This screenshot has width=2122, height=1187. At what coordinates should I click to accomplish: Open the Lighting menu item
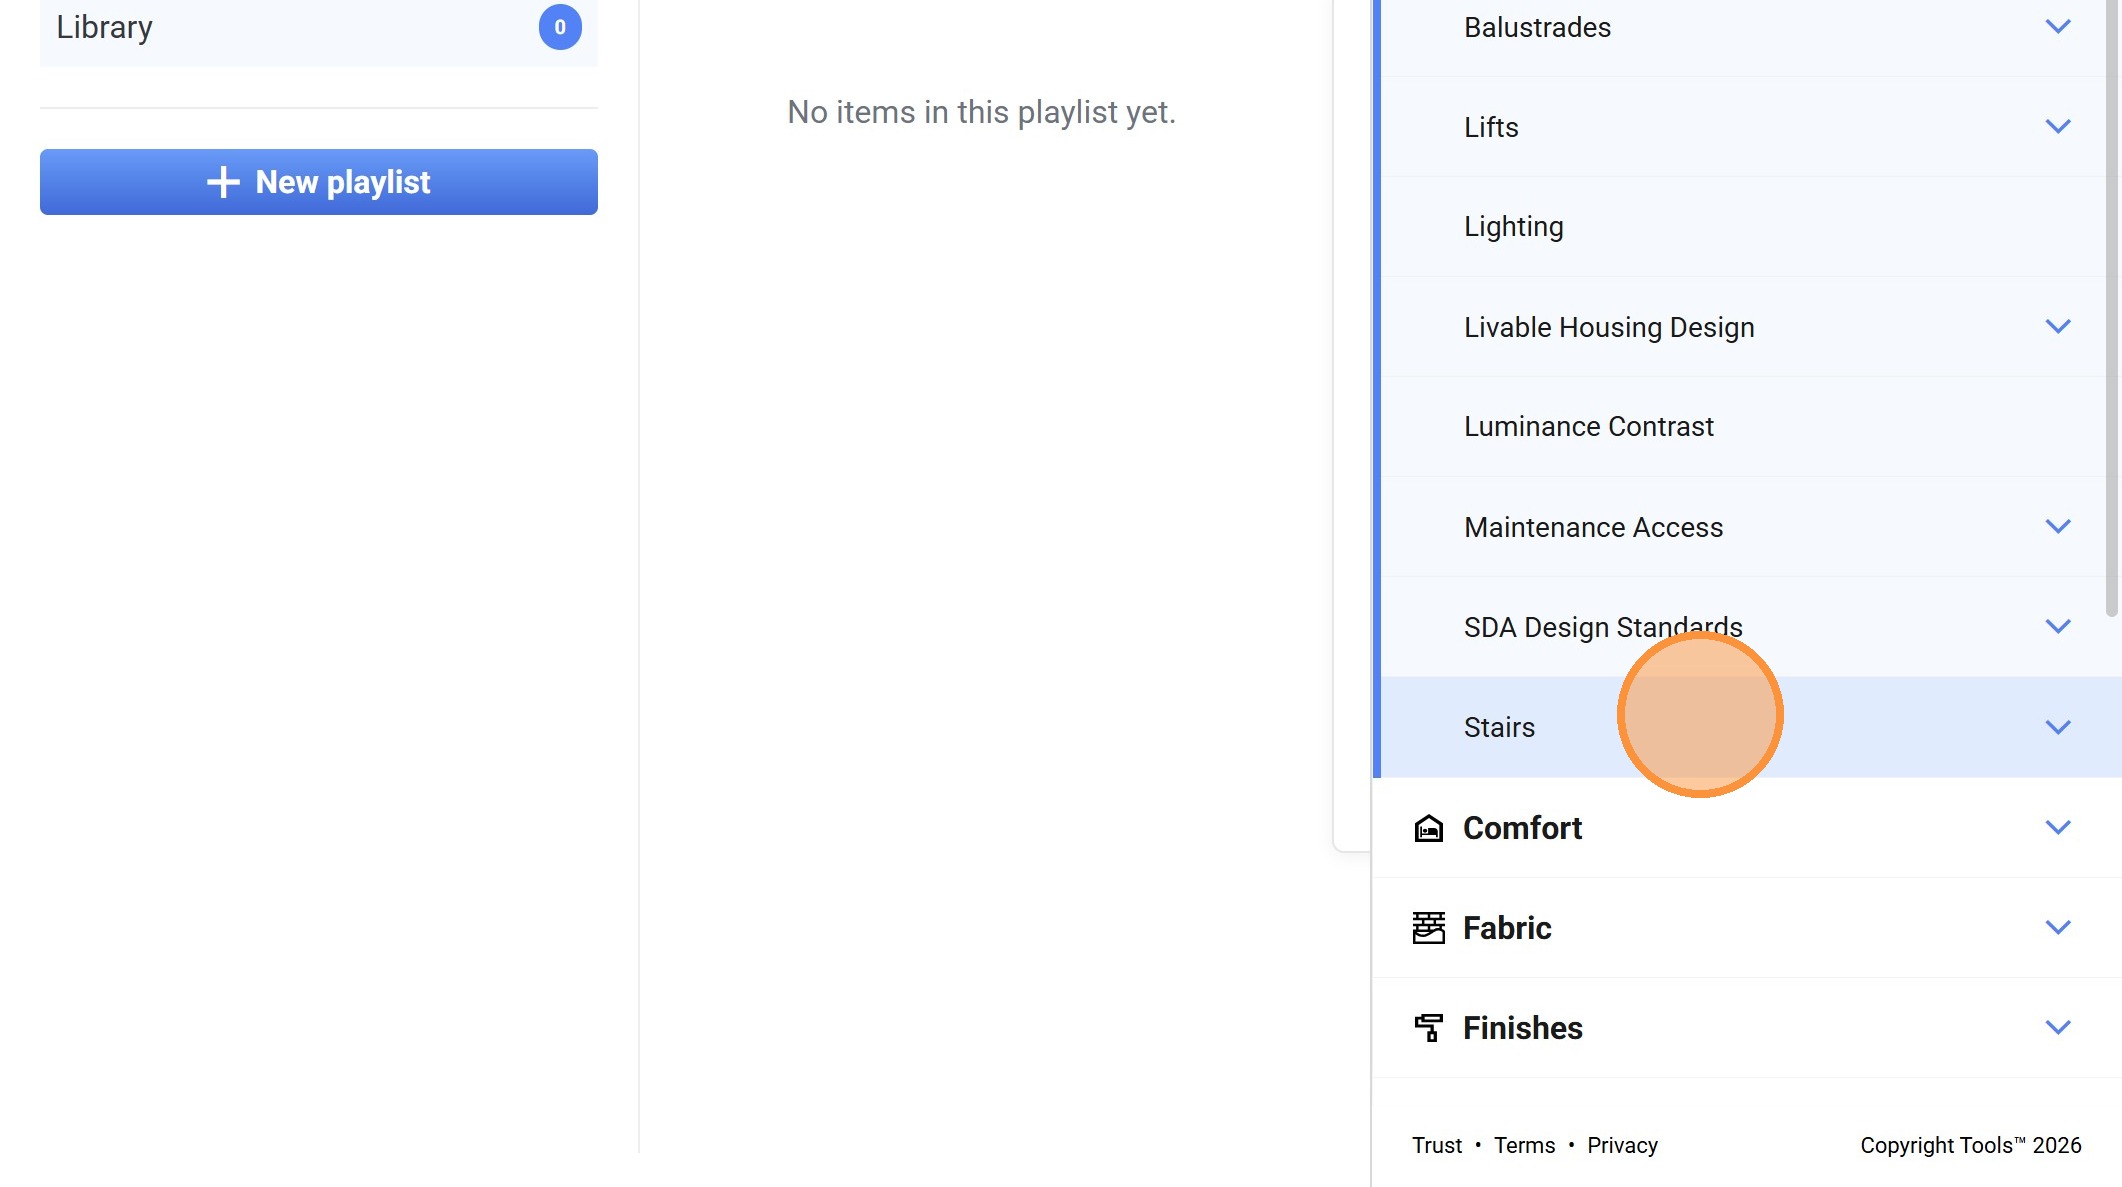click(x=1513, y=227)
